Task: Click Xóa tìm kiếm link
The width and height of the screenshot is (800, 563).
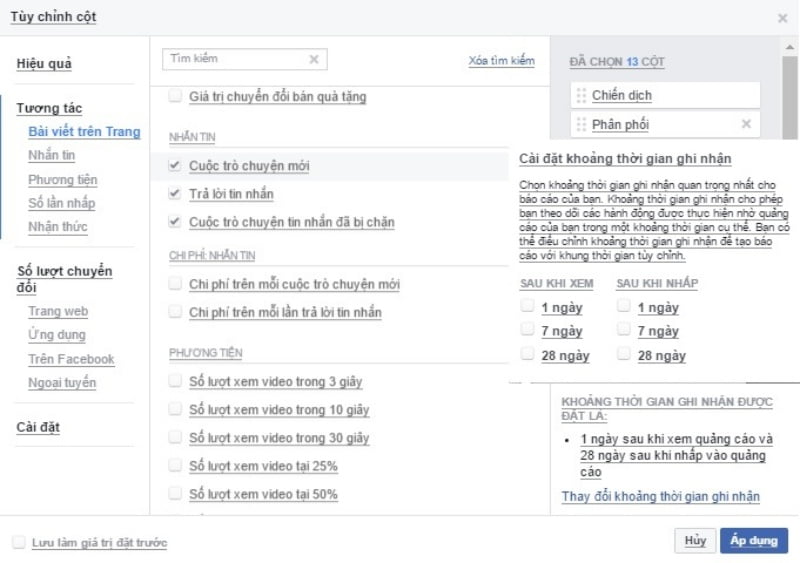Action: 501,61
